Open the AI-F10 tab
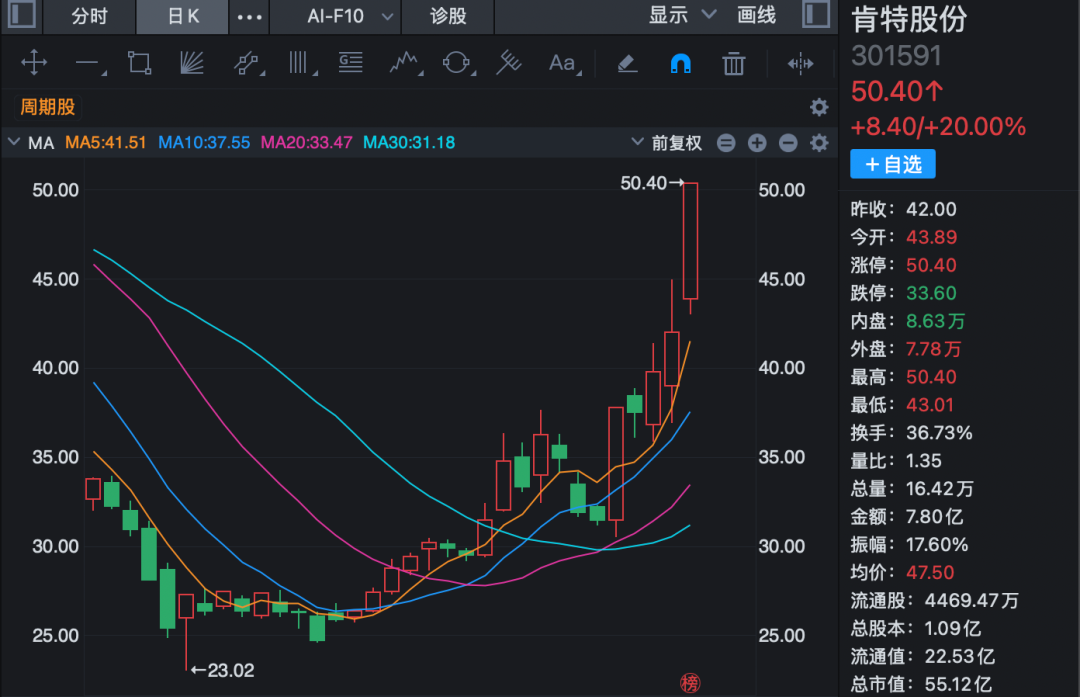This screenshot has height=697, width=1080. point(335,16)
